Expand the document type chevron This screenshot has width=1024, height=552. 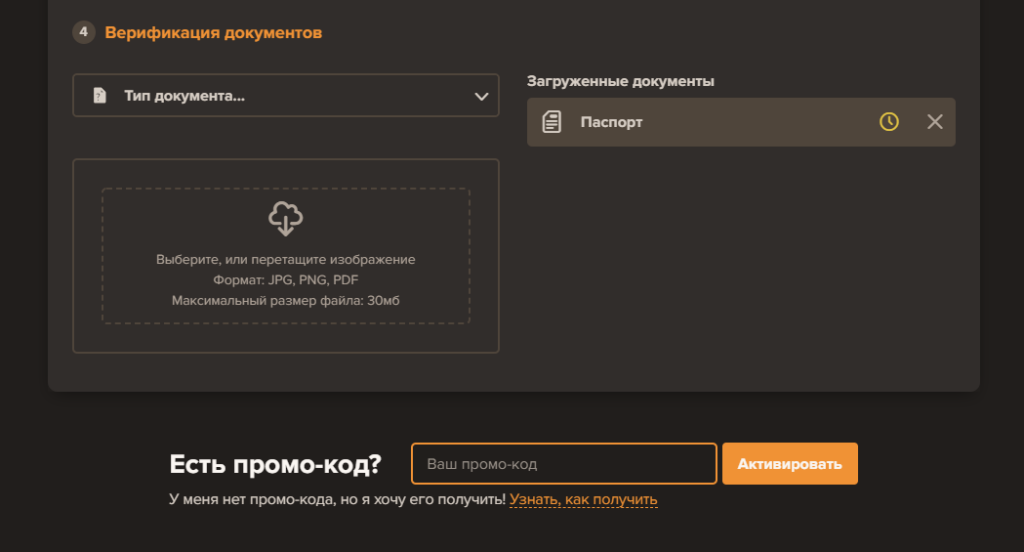(480, 96)
